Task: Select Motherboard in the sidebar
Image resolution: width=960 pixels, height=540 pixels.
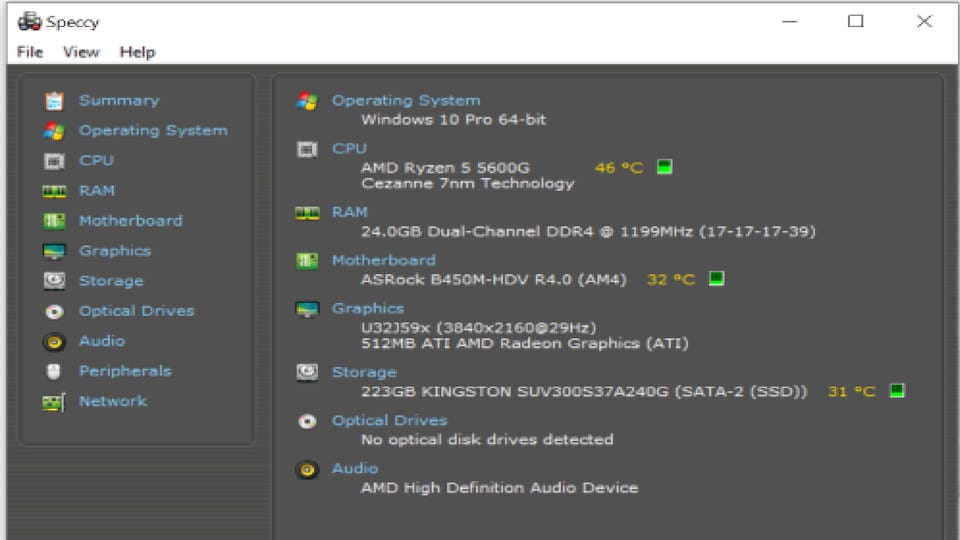Action: (x=130, y=220)
